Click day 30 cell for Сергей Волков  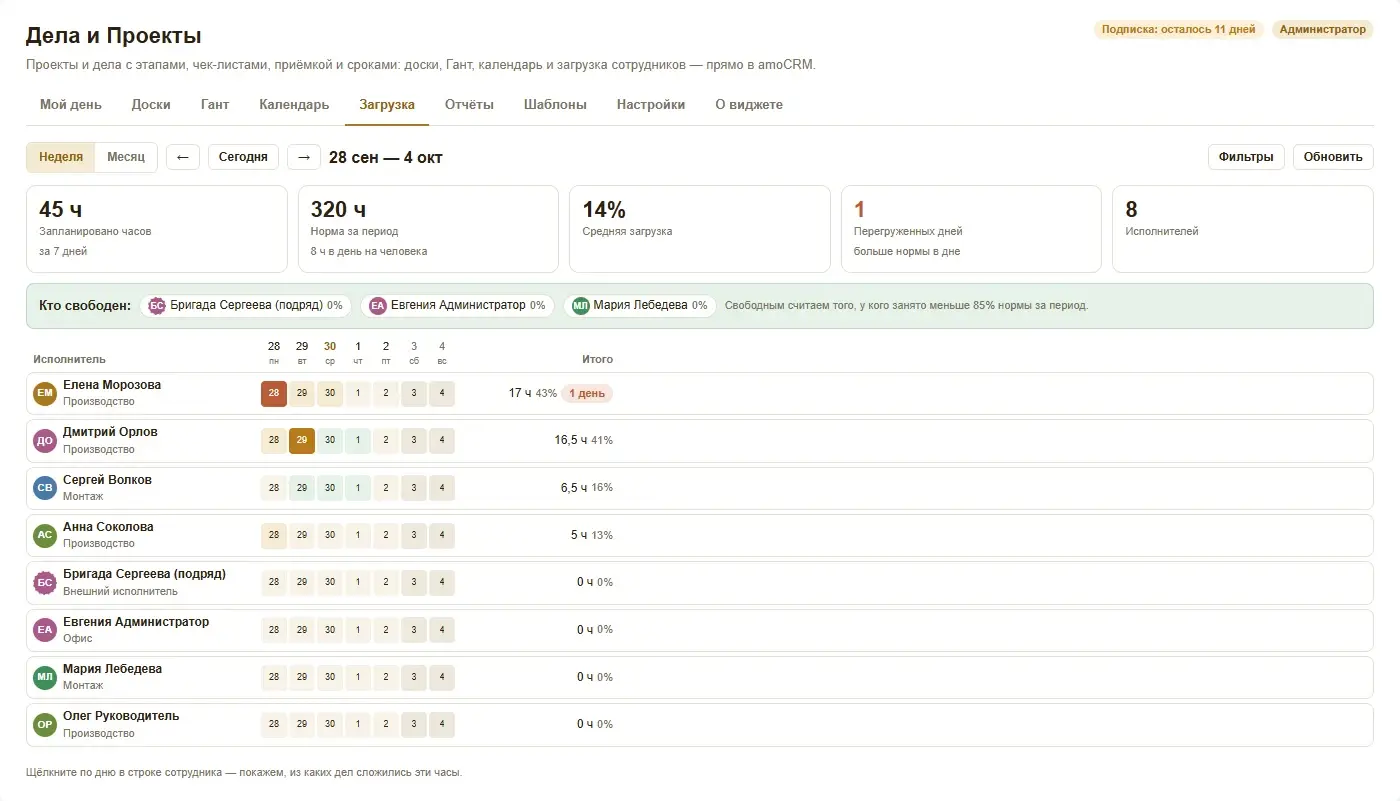click(330, 488)
